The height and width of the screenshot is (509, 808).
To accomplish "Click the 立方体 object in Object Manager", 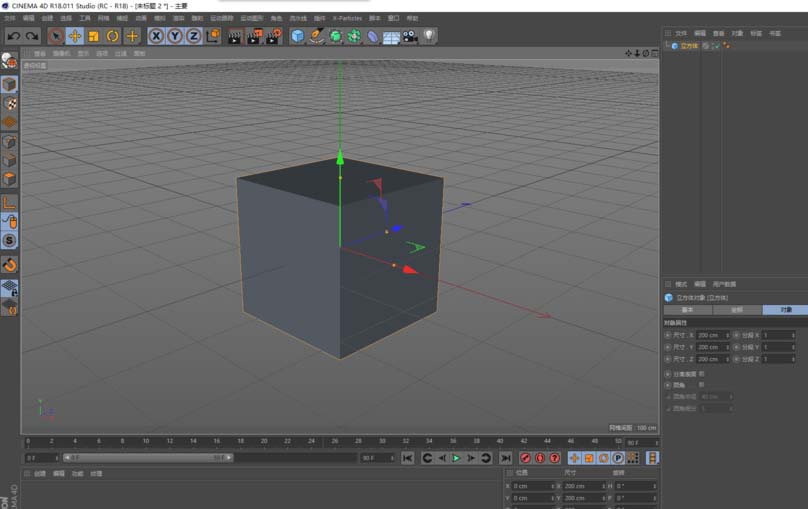I will pyautogui.click(x=688, y=46).
